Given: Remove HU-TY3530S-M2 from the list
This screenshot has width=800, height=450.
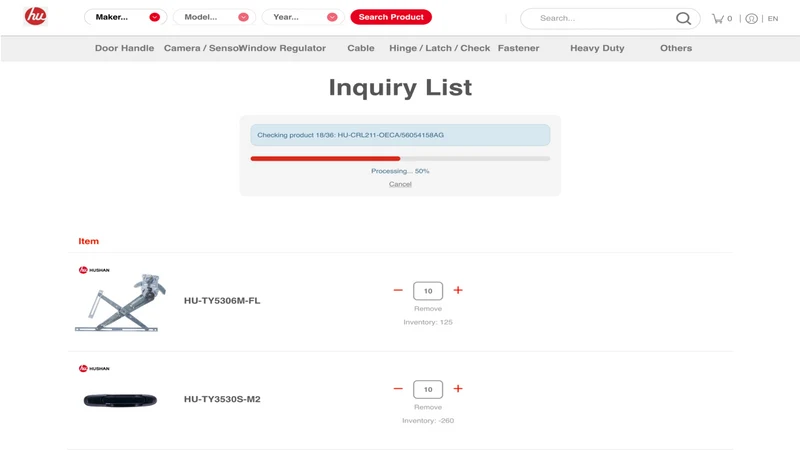Looking at the screenshot, I should pyautogui.click(x=428, y=407).
